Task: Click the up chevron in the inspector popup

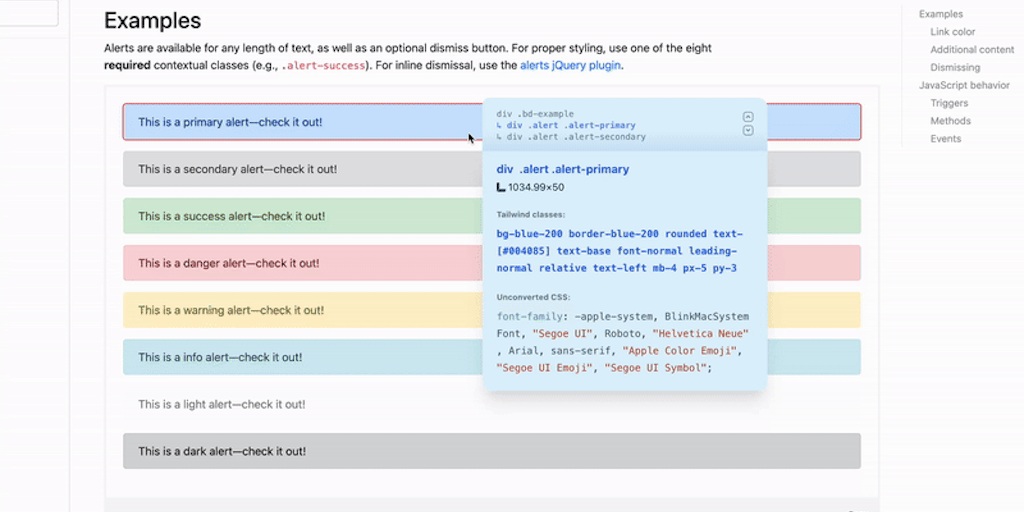Action: [748, 116]
